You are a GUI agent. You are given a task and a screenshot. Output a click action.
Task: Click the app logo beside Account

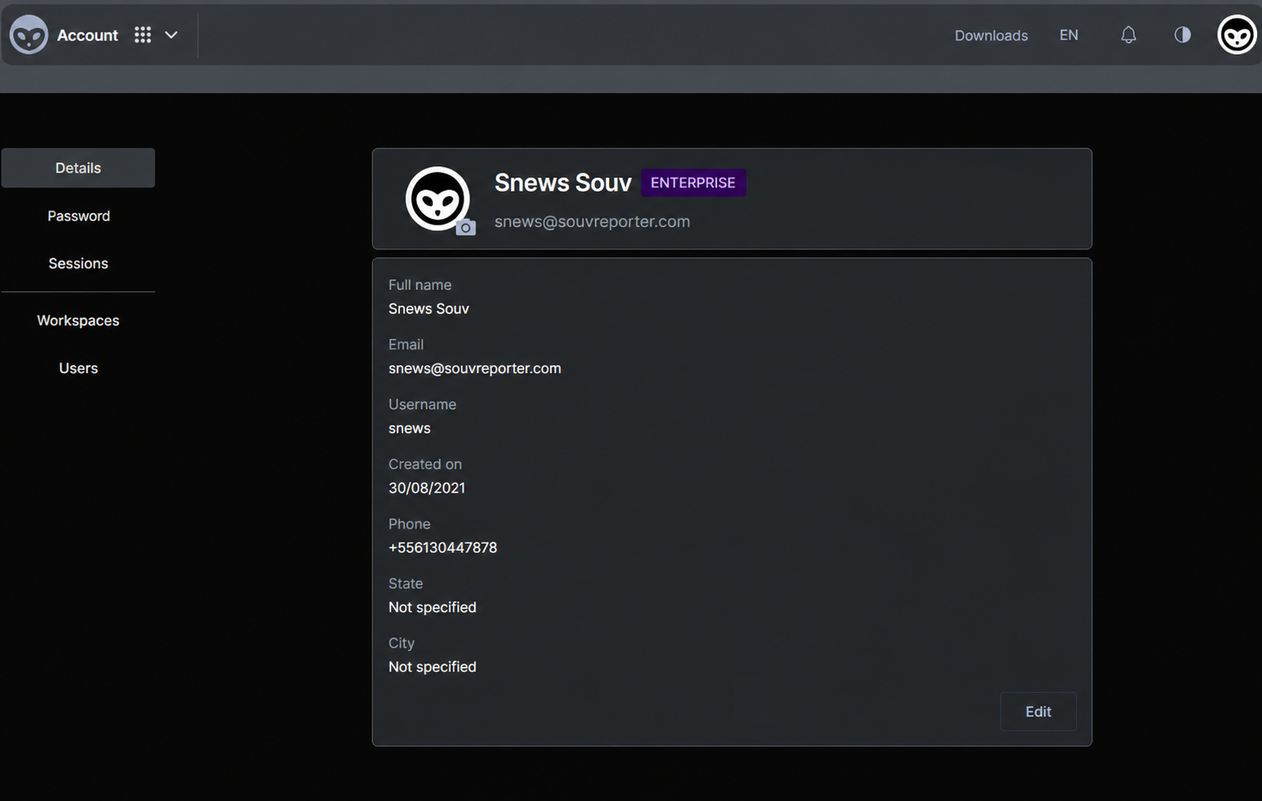coord(29,35)
